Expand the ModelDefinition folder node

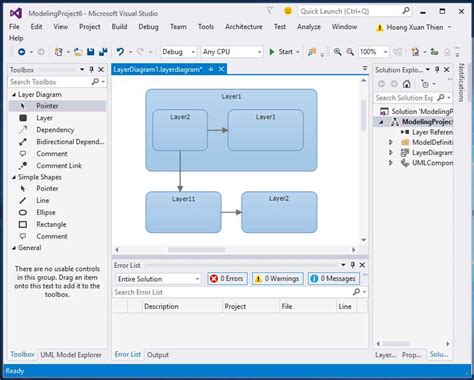coord(391,142)
